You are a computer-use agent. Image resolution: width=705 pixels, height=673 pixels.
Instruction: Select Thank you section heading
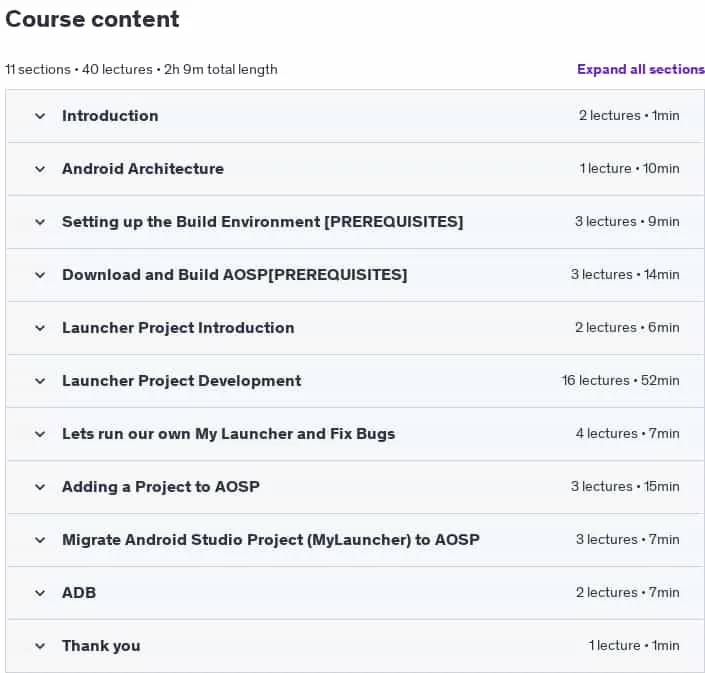click(101, 646)
